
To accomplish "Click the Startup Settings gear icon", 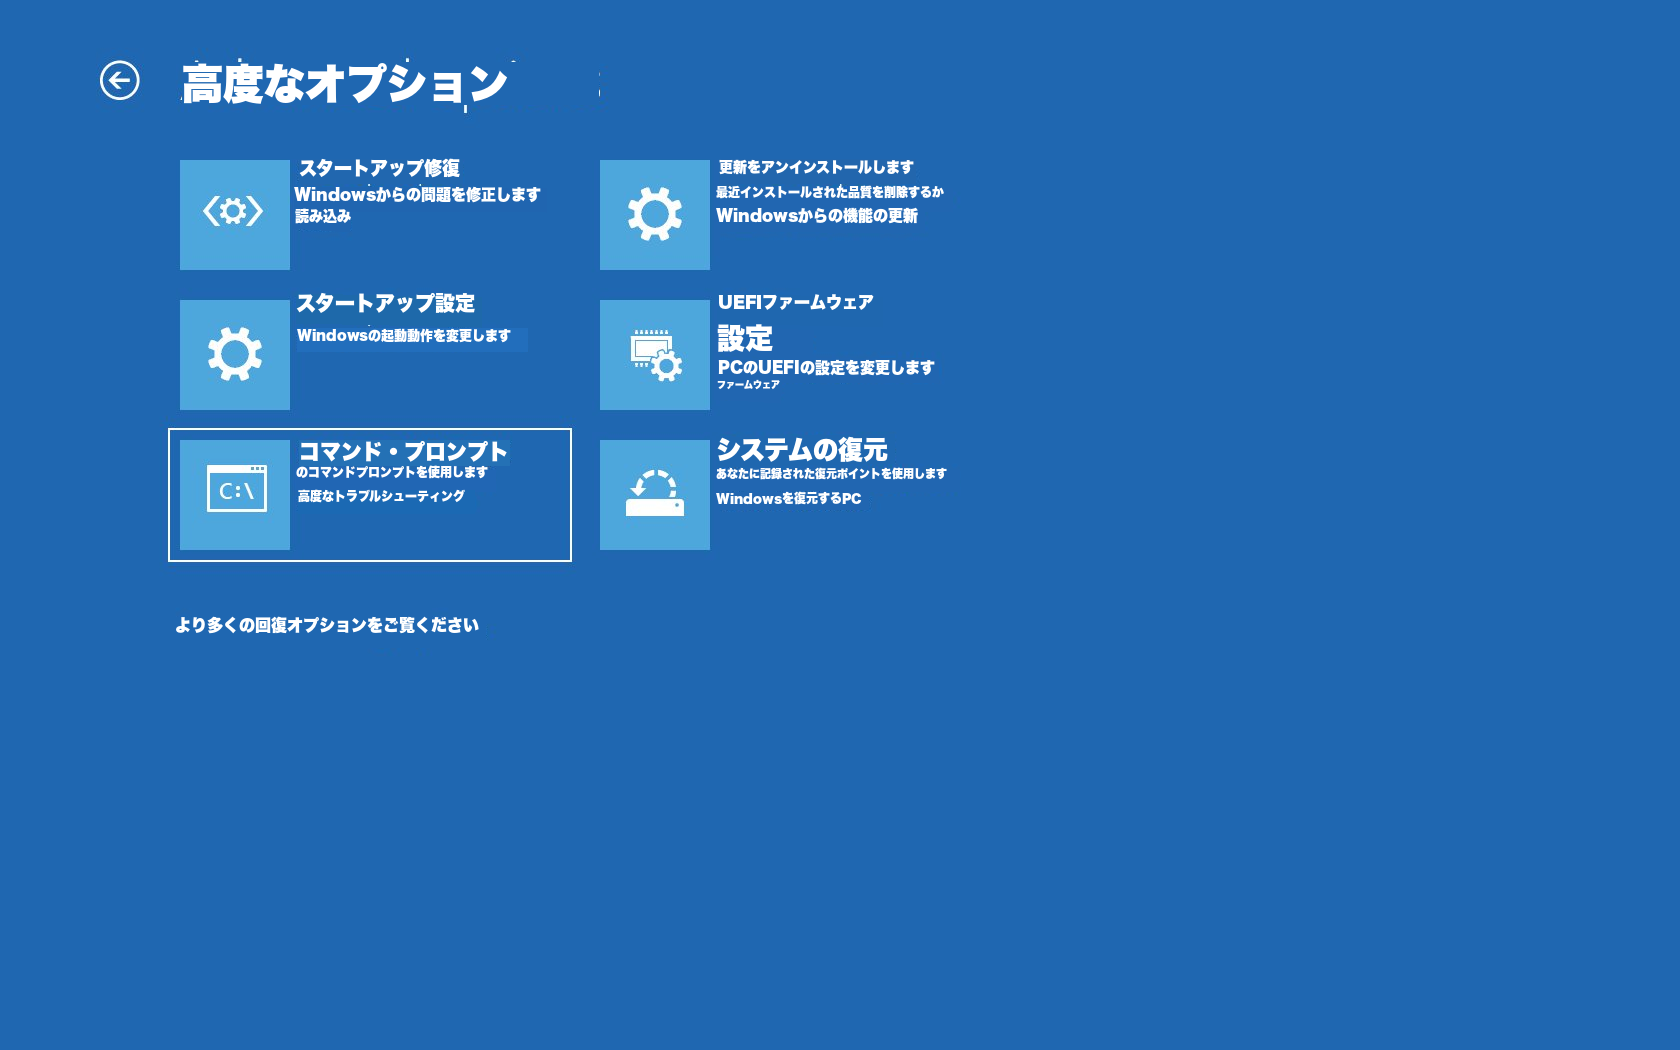I will pos(234,354).
